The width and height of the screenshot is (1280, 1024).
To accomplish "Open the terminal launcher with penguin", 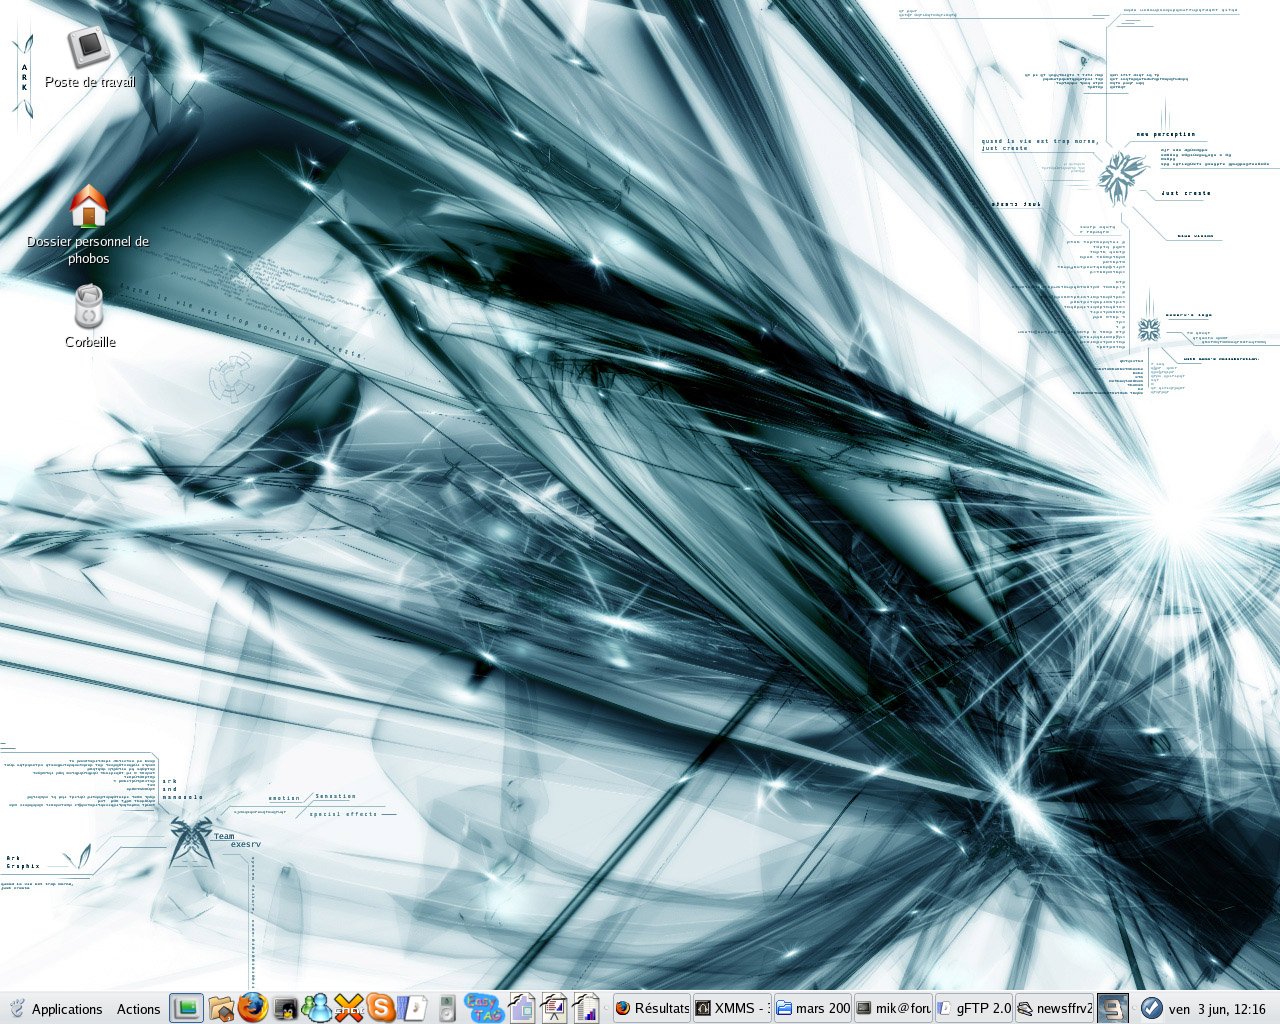I will [x=285, y=1008].
